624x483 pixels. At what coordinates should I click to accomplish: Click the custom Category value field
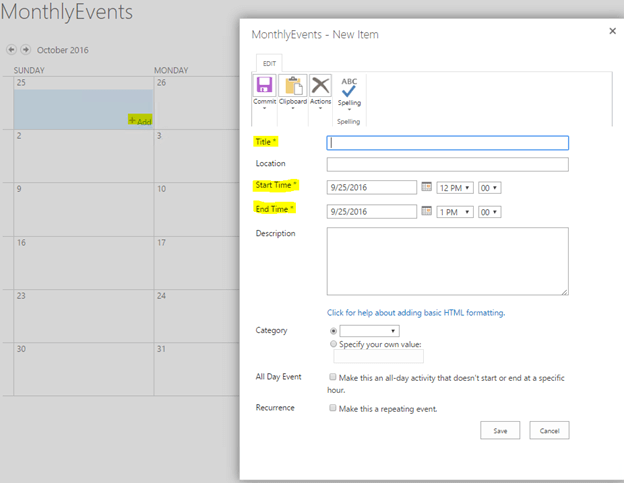(378, 356)
